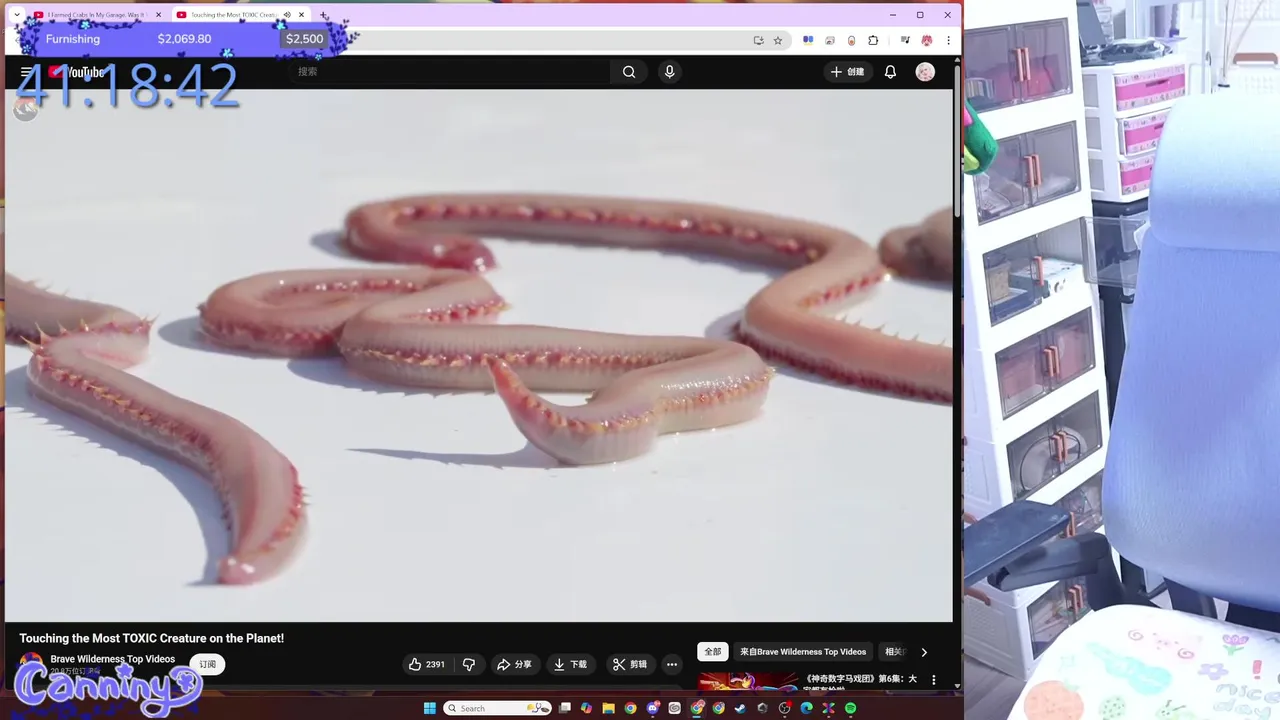Open Microsoft Edge from the taskbar
Screen dimensions: 1280x720
click(x=806, y=708)
